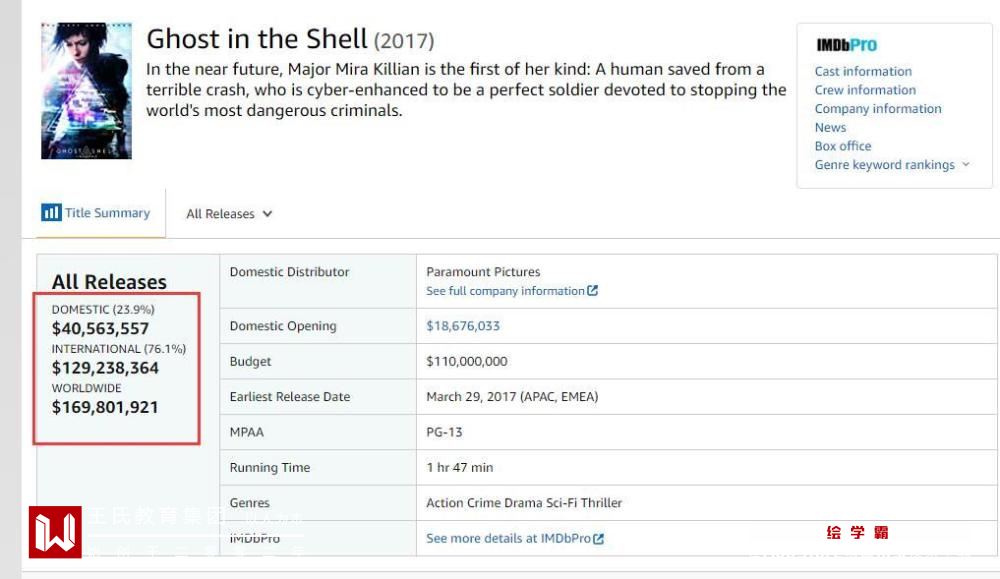Click the Ghost in the Shell title heading

coord(257,39)
